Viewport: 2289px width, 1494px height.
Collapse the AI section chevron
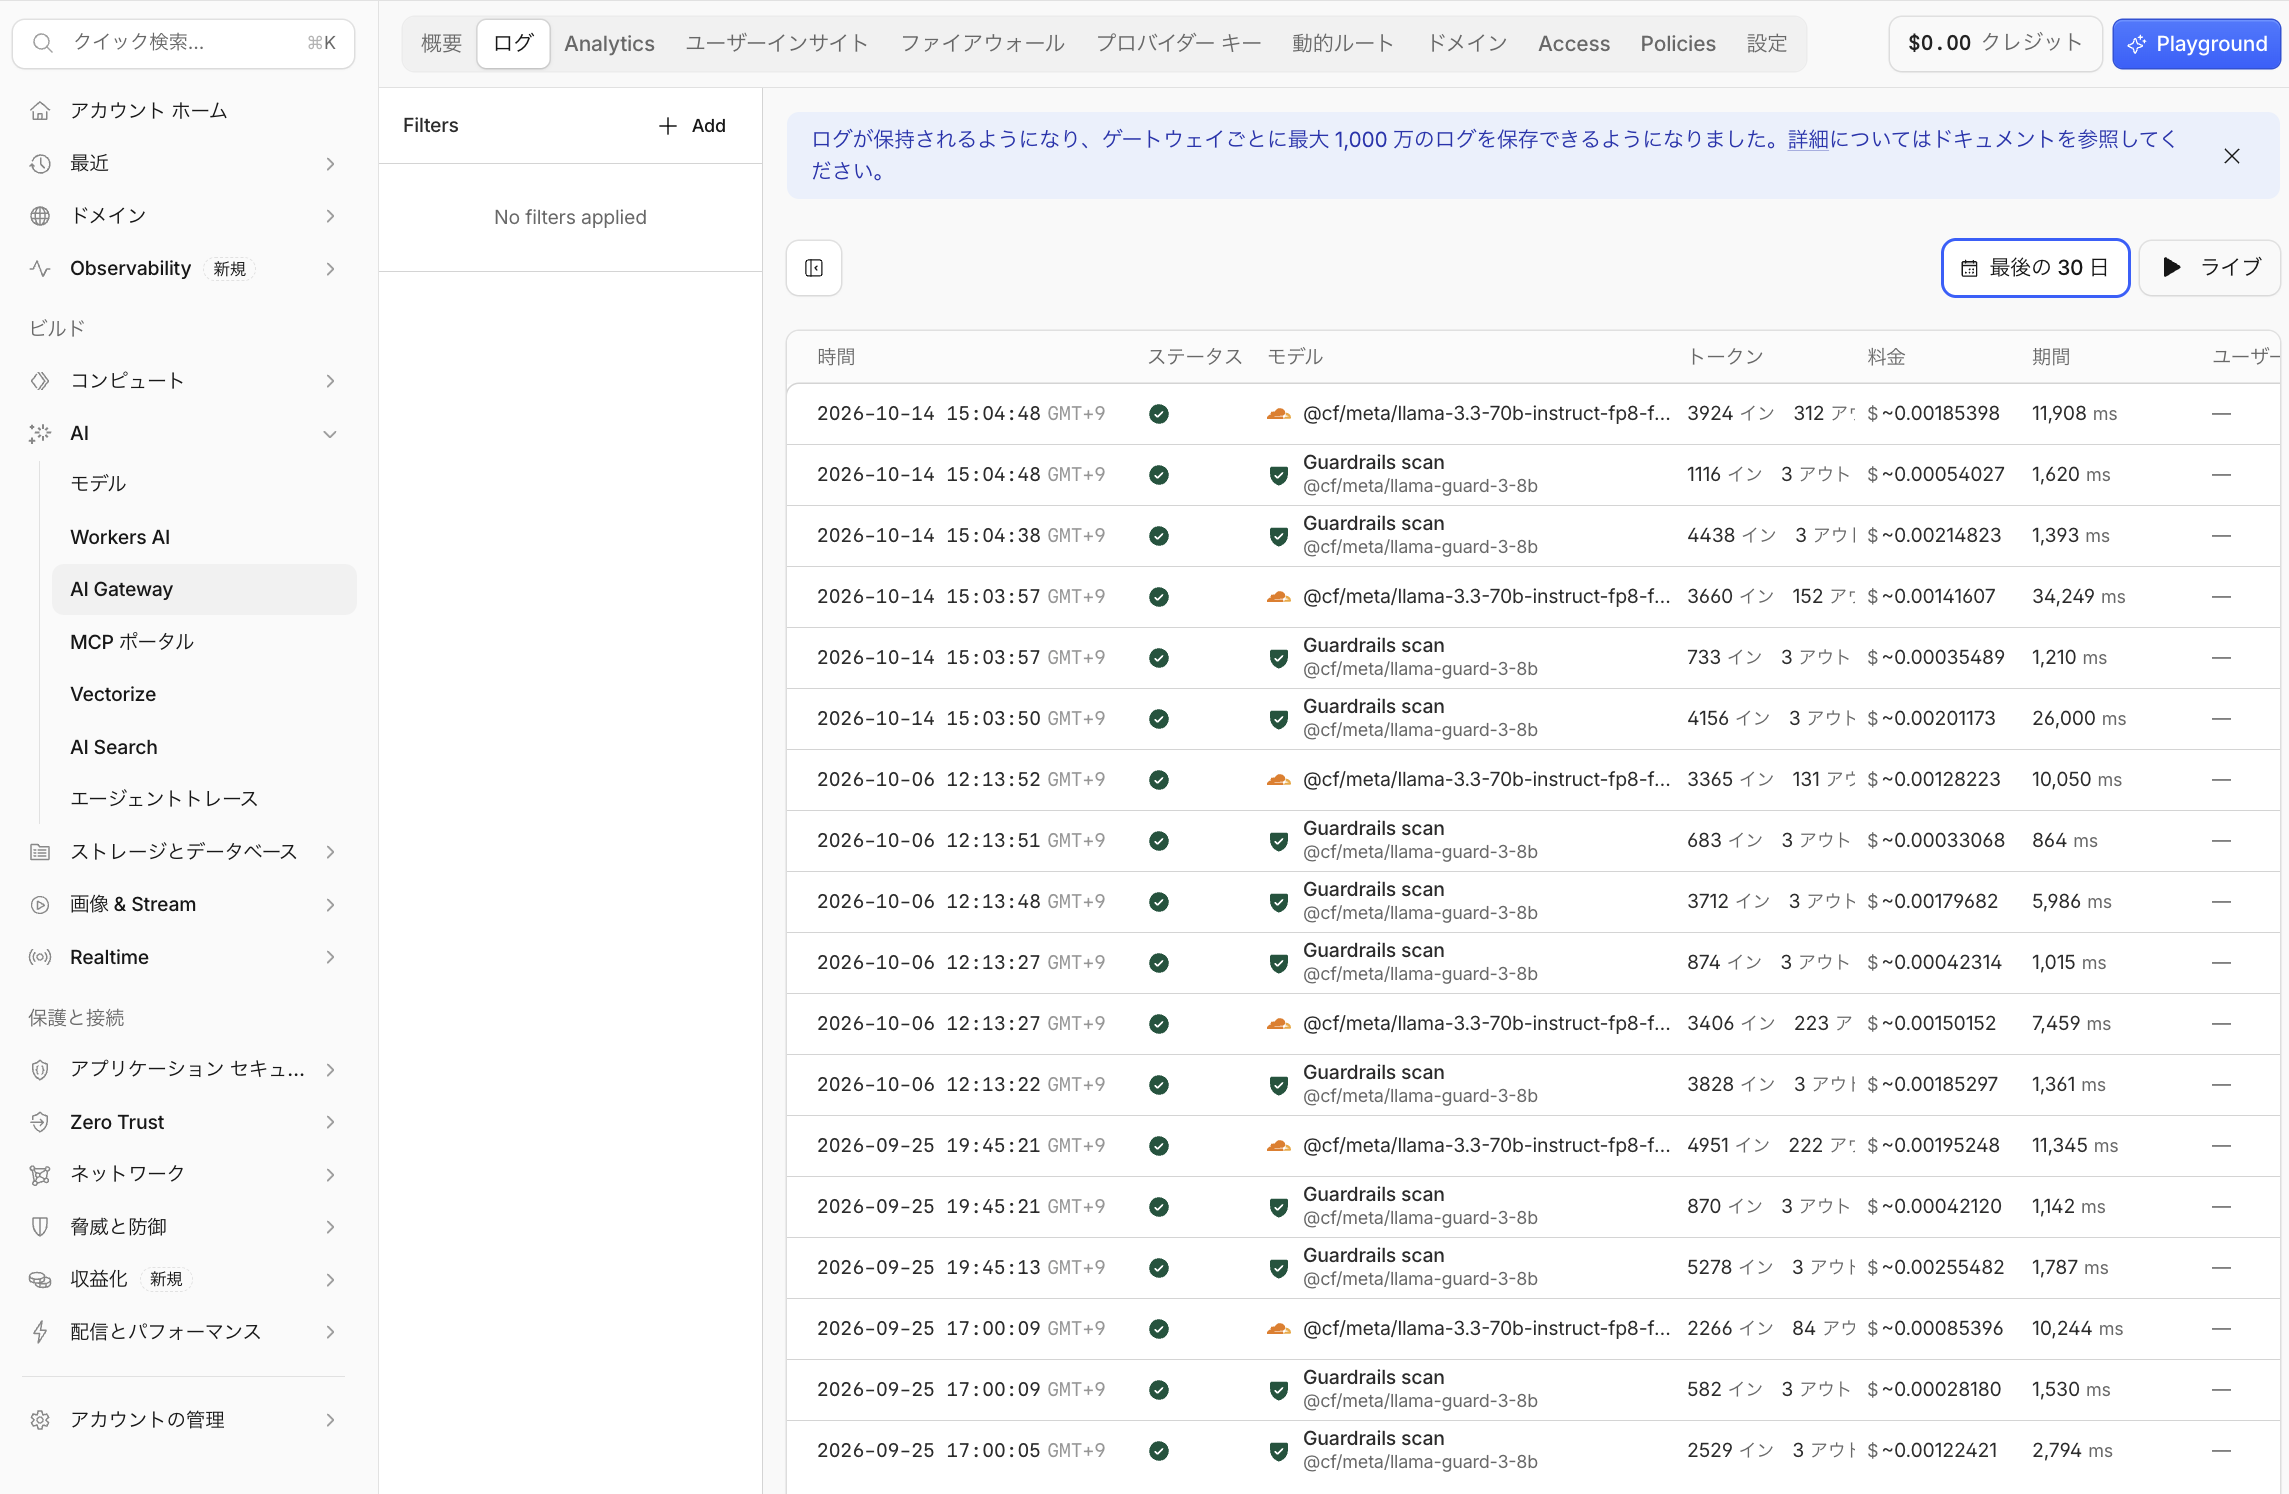coord(330,433)
